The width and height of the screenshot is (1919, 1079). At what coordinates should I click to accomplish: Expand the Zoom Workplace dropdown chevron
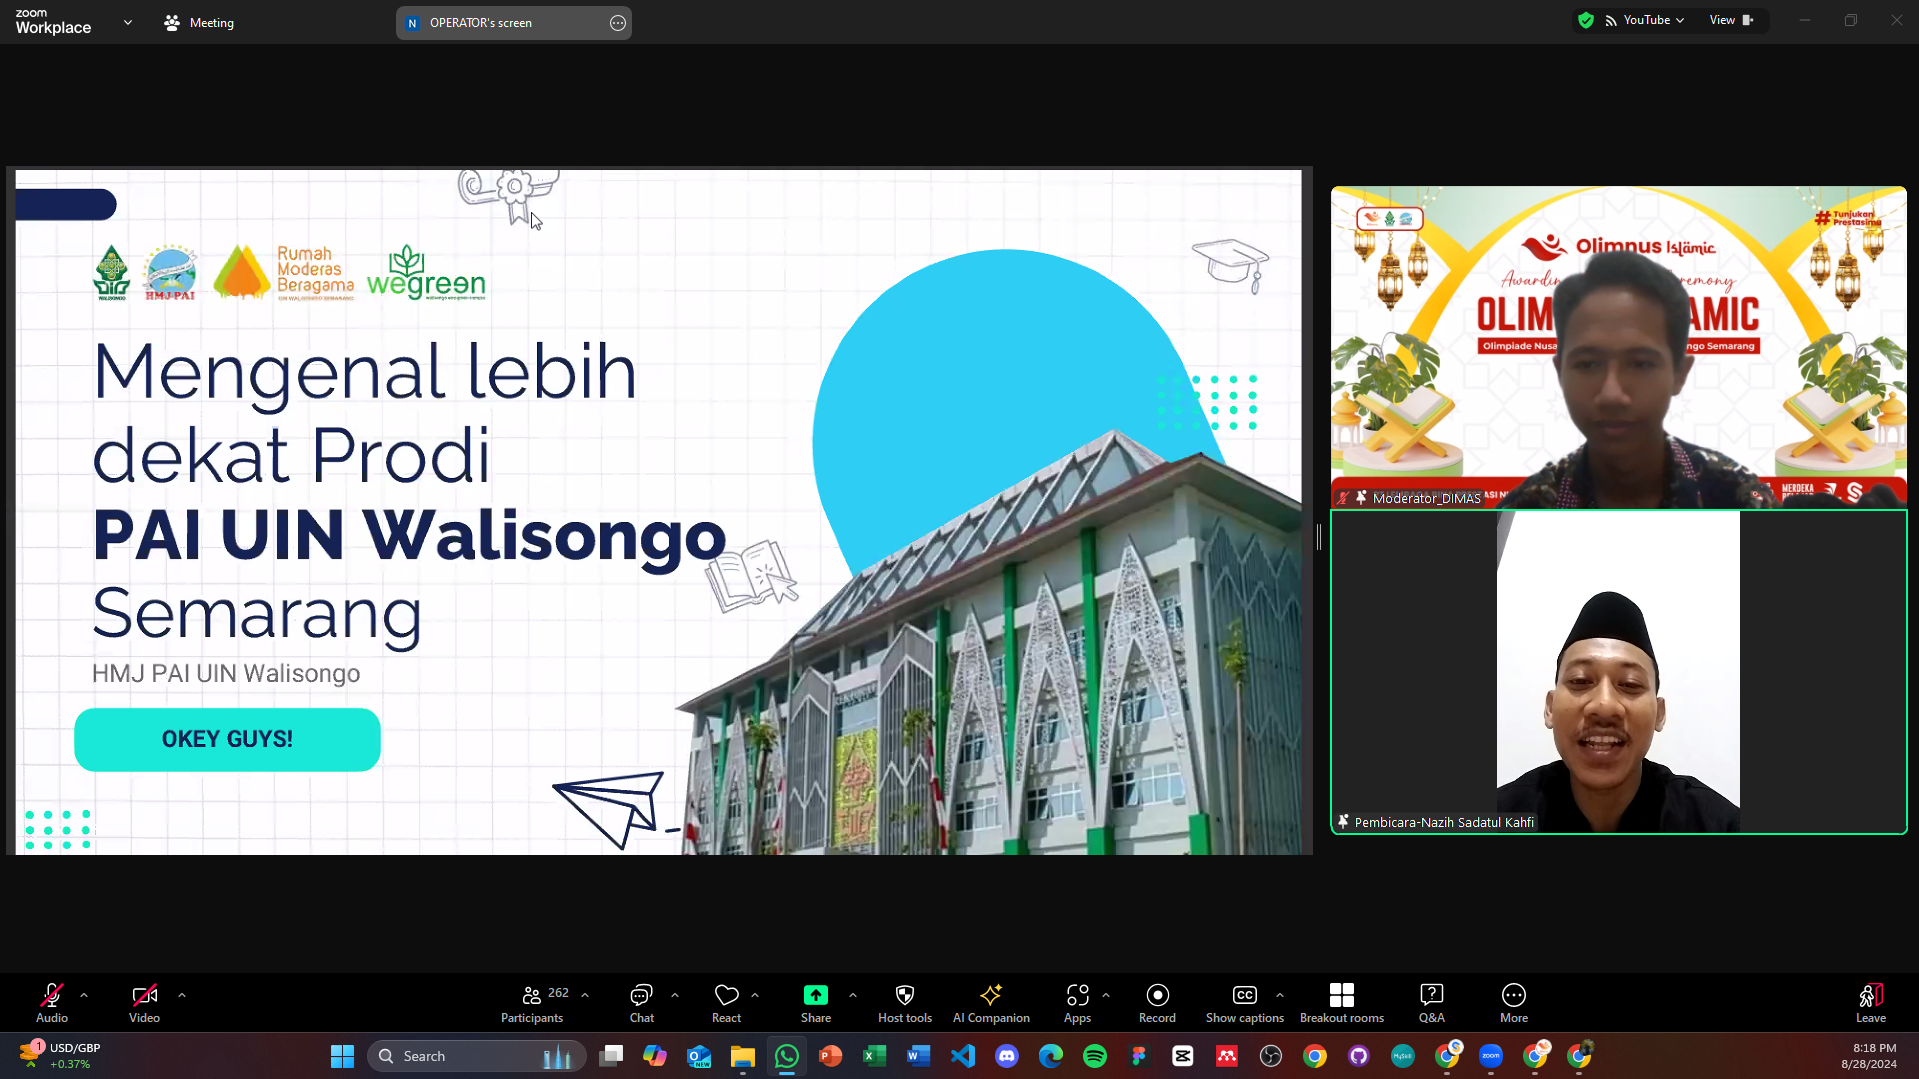tap(128, 22)
